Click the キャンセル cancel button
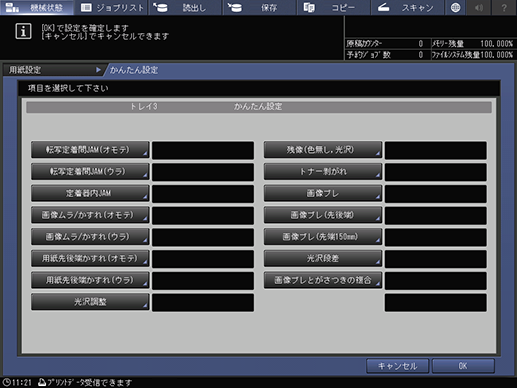This screenshot has height=388, width=517. [397, 366]
